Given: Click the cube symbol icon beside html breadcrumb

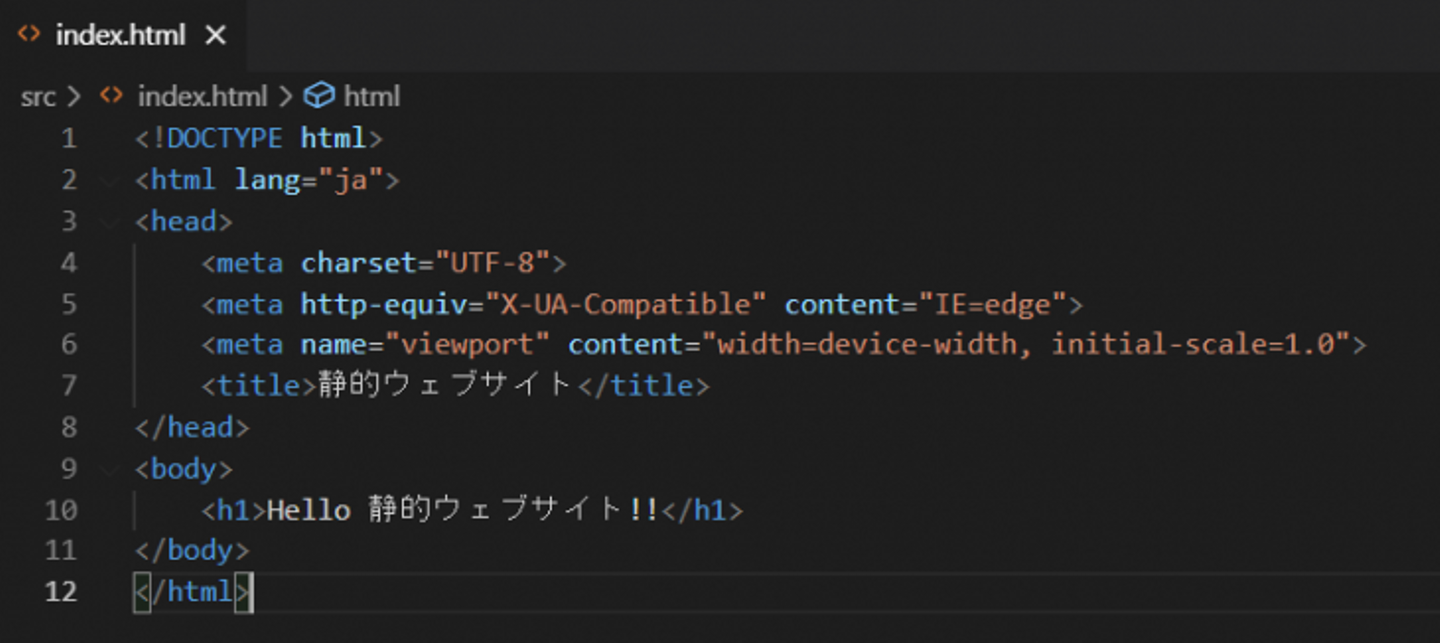Looking at the screenshot, I should click(x=319, y=96).
